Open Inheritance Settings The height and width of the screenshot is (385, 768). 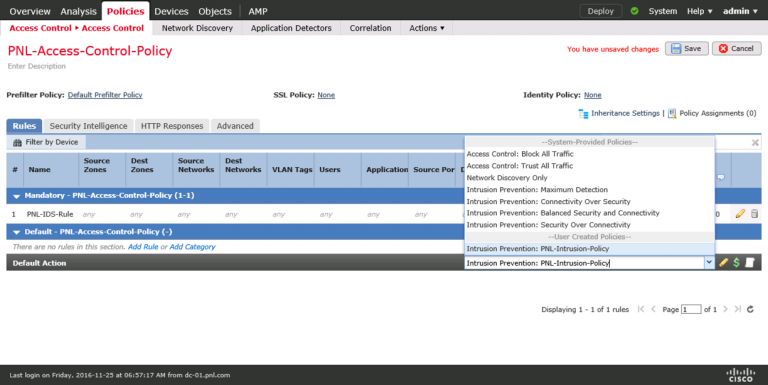pyautogui.click(x=619, y=113)
